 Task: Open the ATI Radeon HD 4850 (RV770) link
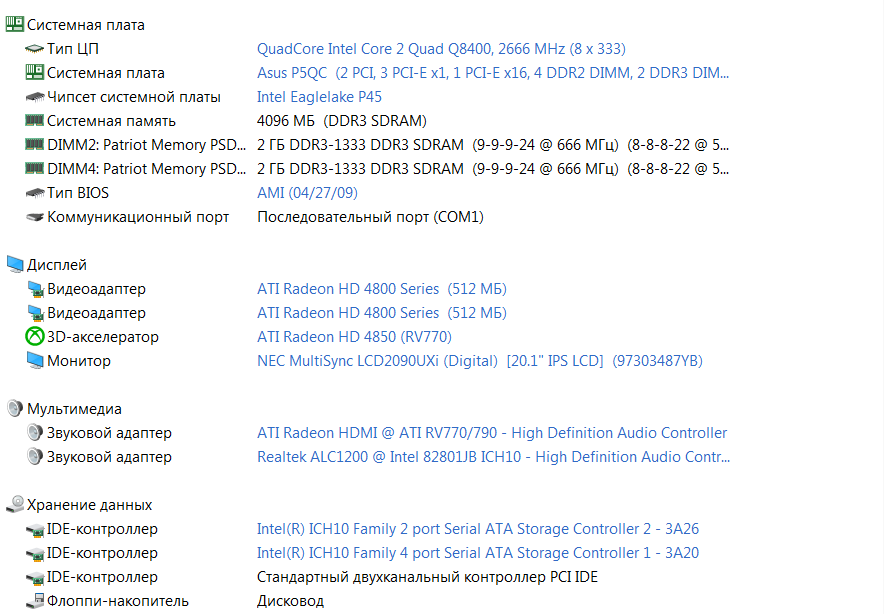354,337
